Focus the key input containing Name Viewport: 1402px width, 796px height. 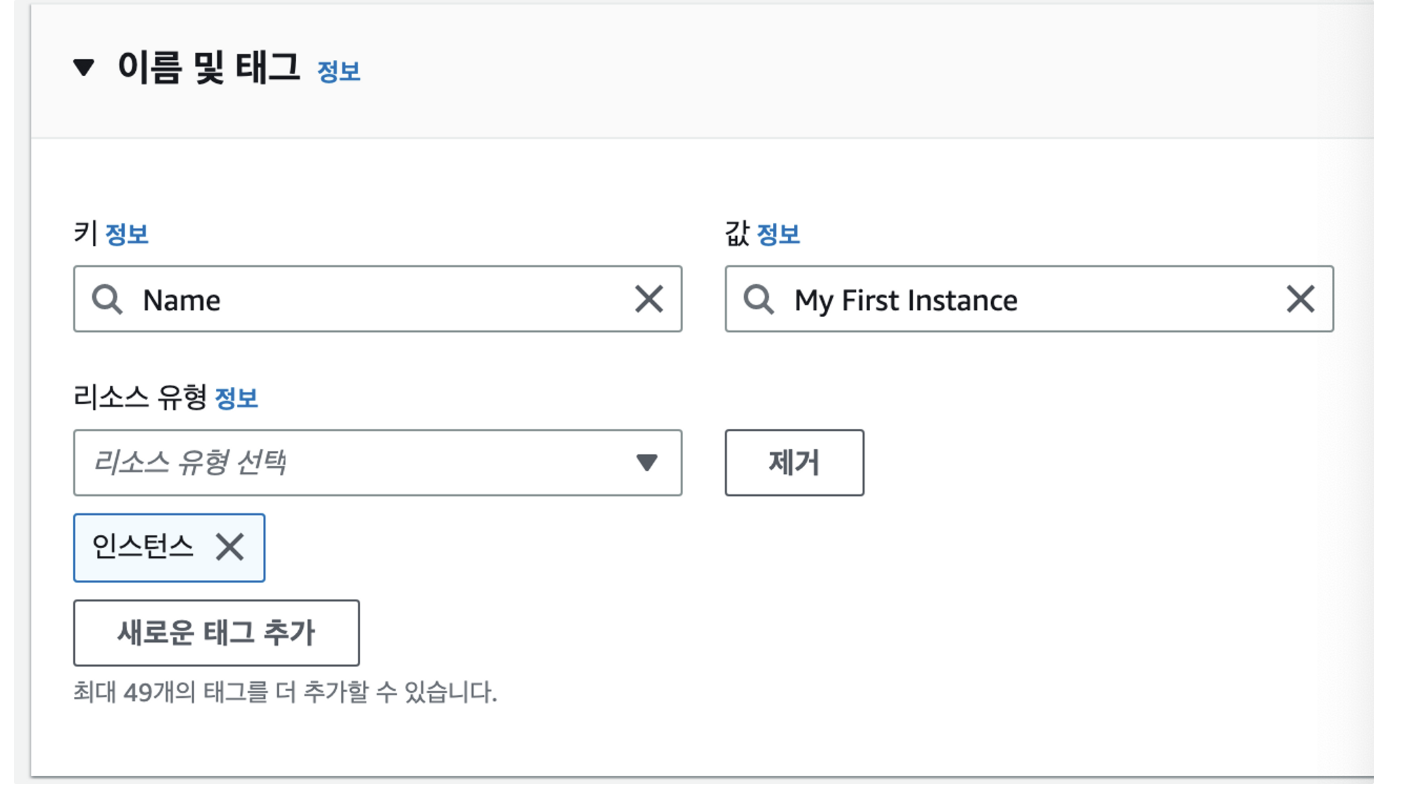pos(378,299)
